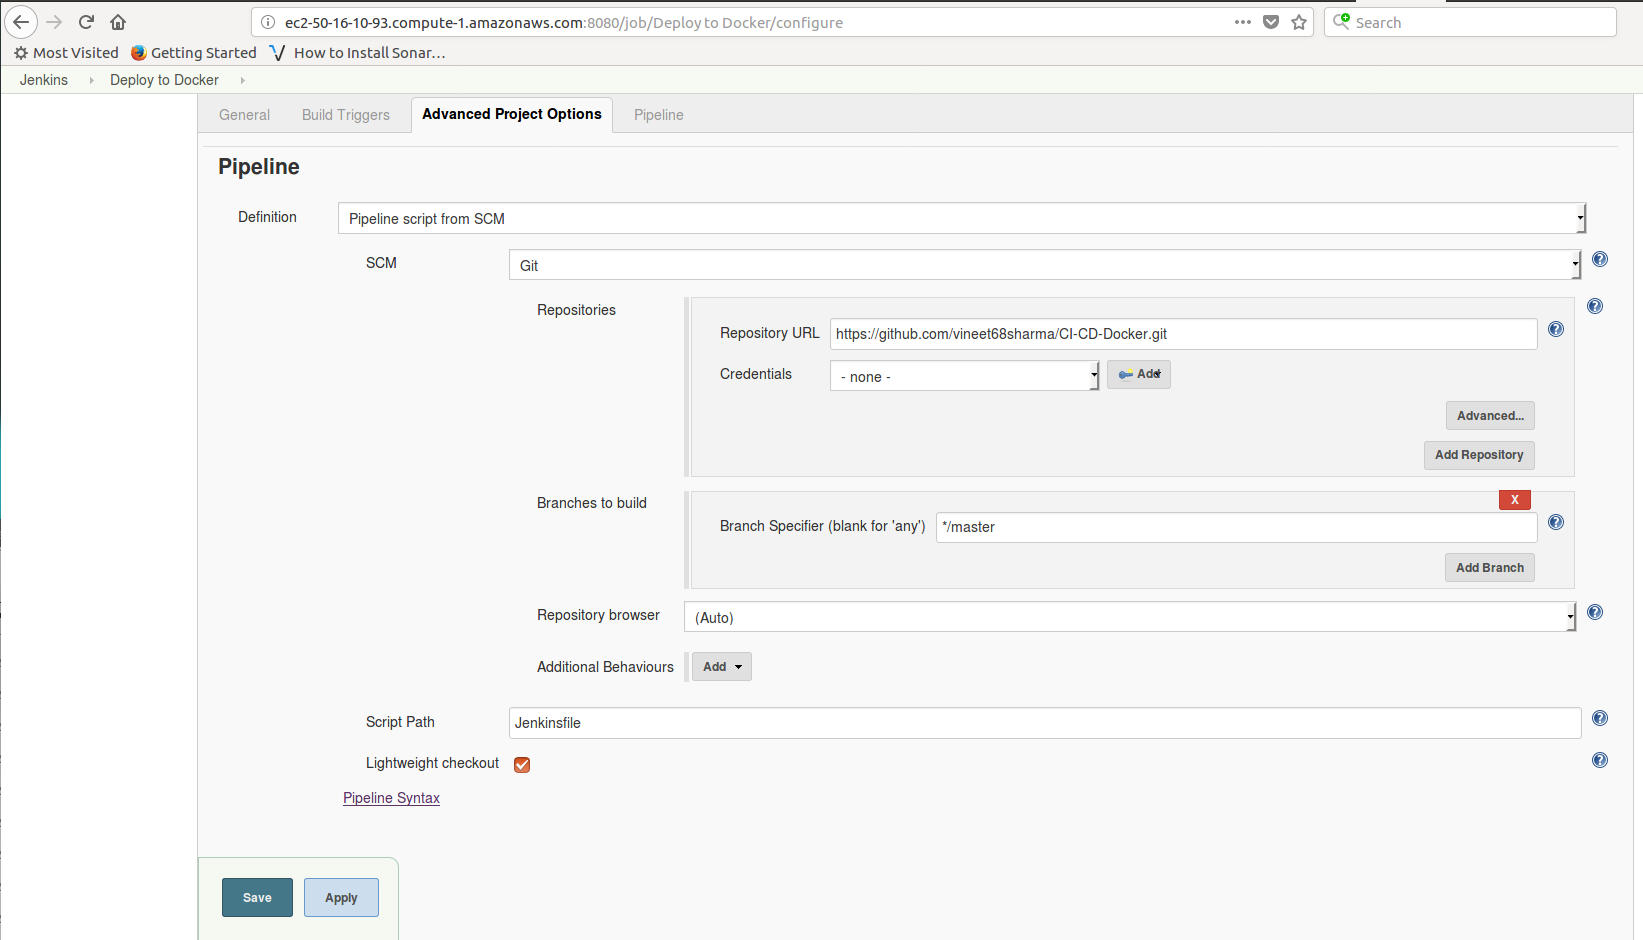Open help for the Repositories section
This screenshot has height=940, width=1643.
(1595, 306)
